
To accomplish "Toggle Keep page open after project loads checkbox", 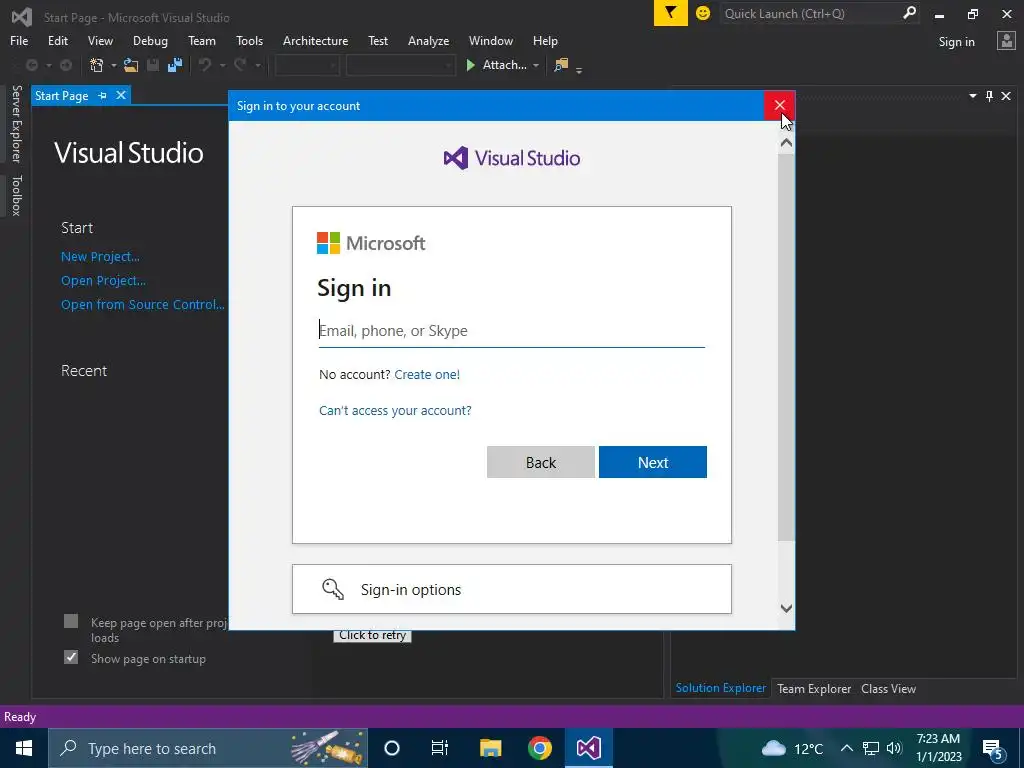I will (x=71, y=621).
